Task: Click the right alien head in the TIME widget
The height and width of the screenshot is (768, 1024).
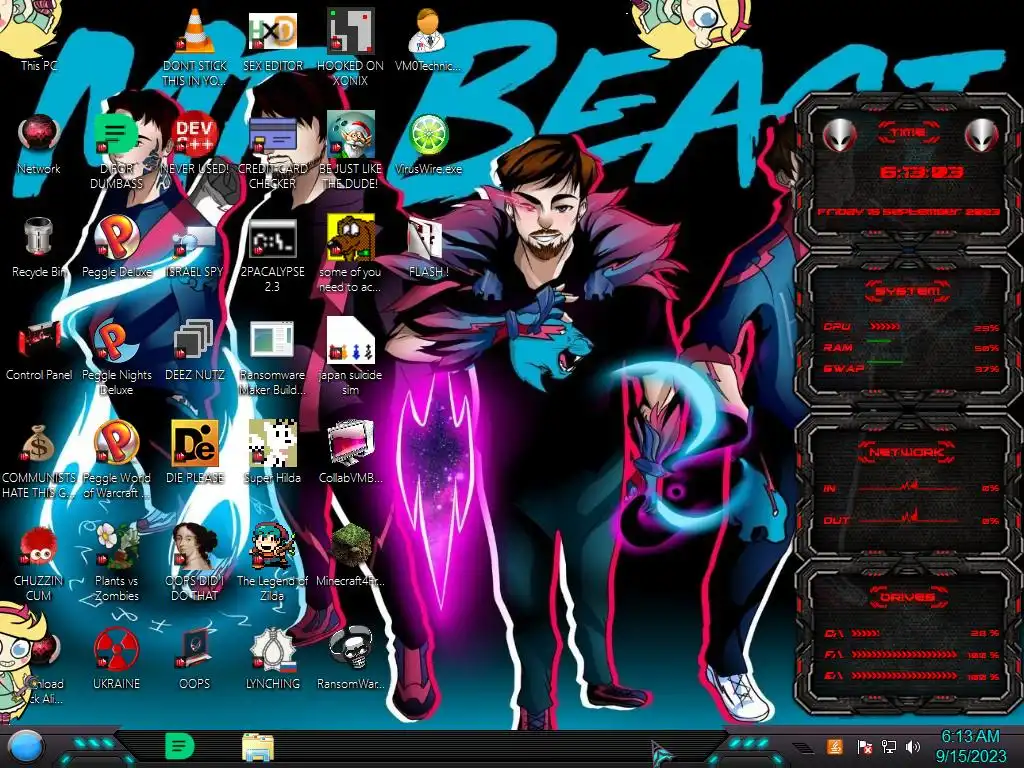Action: coord(982,135)
